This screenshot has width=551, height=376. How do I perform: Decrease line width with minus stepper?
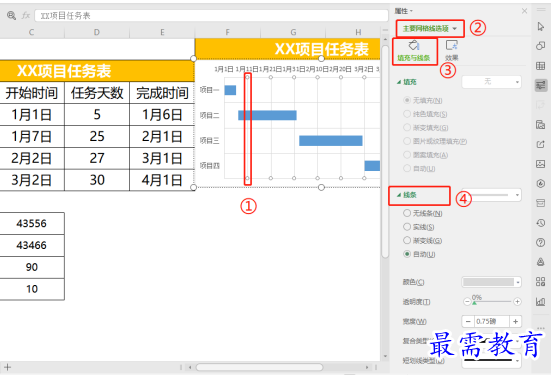468,322
